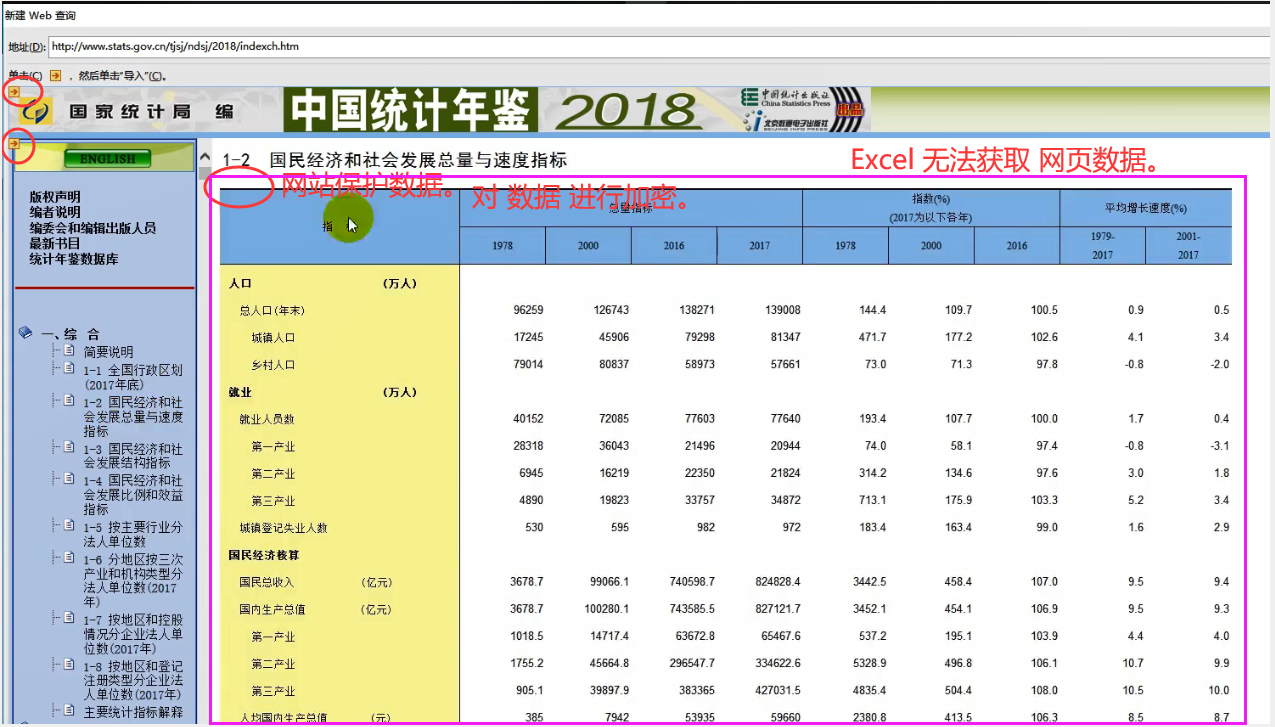Screen dimensions: 1275x727
Task: Open the 编者说明 link
Action: tap(55, 213)
